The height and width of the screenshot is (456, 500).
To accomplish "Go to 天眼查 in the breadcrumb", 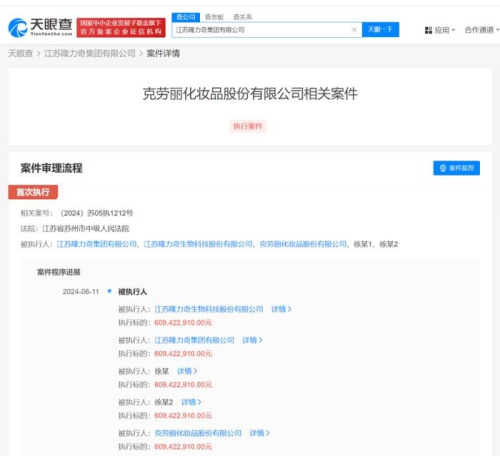I will click(x=20, y=53).
